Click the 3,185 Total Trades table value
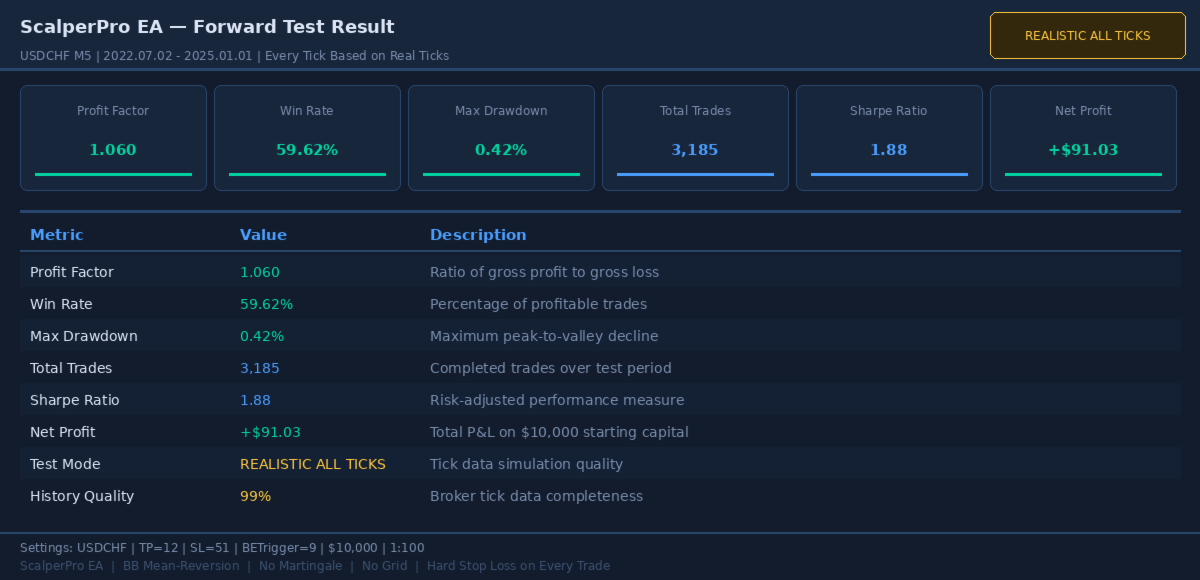The height and width of the screenshot is (580, 1200). pos(260,368)
